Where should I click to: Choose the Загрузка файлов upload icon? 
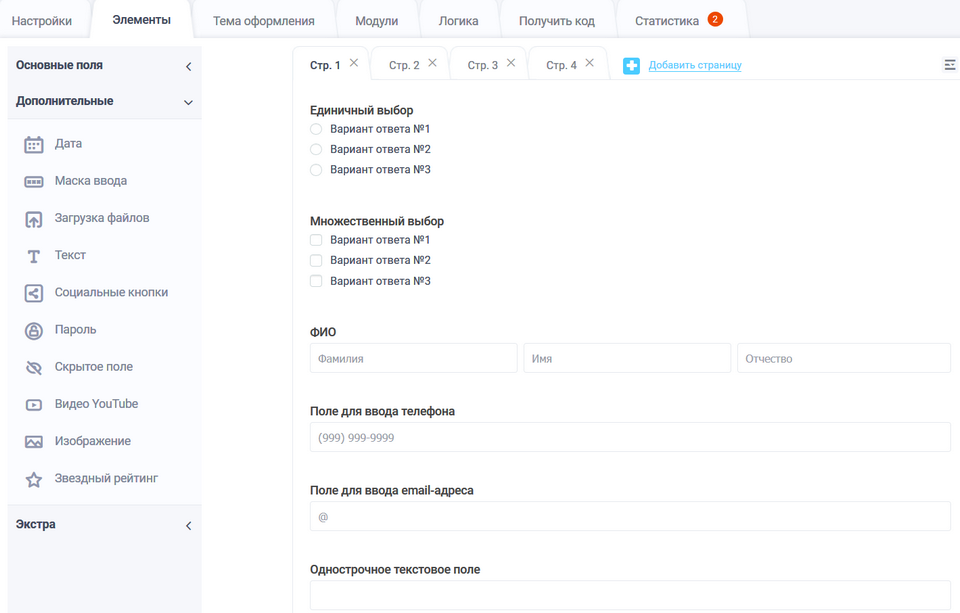34,219
